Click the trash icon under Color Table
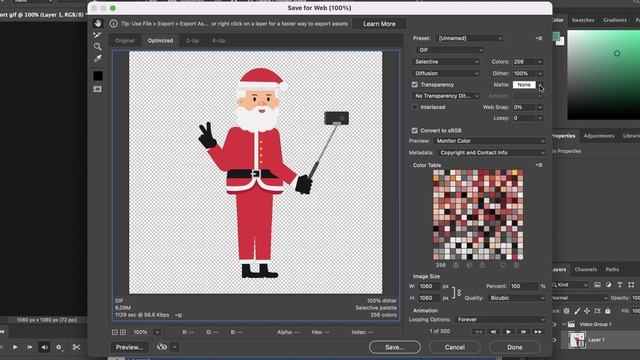Viewport: 640px width, 360px height. [516, 265]
